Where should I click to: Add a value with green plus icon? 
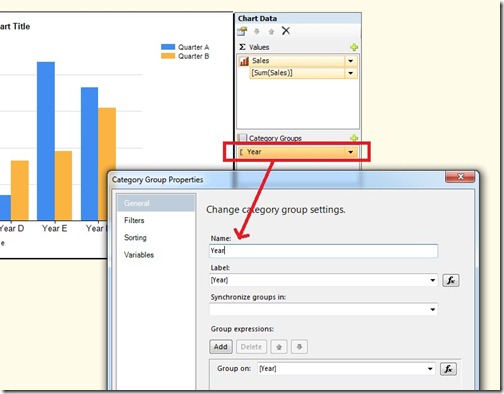[x=354, y=47]
